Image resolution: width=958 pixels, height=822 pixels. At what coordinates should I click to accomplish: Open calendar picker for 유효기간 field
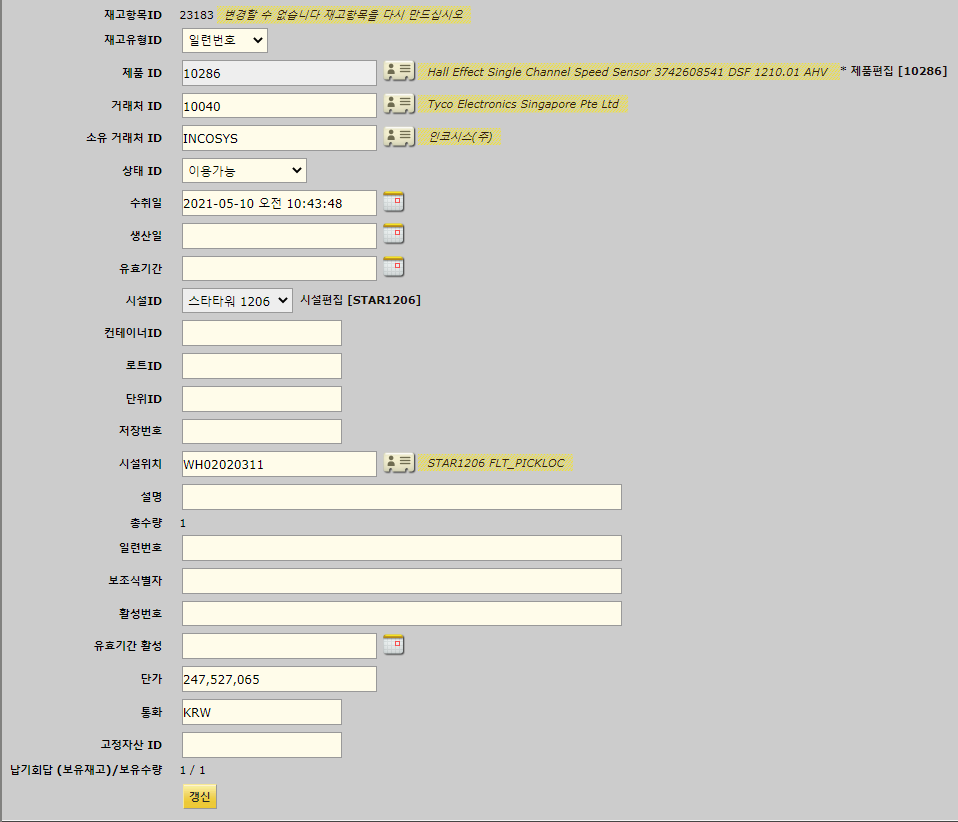394,267
